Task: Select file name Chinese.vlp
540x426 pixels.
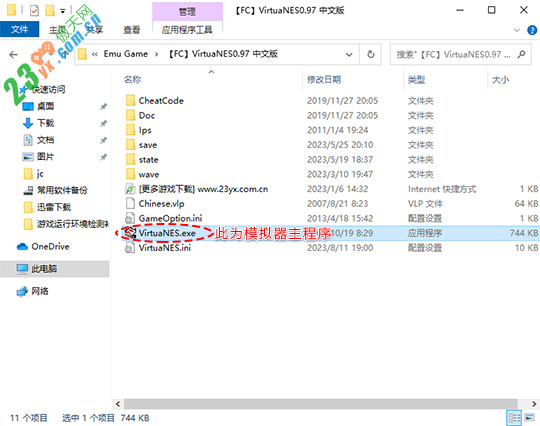Action: click(x=161, y=204)
